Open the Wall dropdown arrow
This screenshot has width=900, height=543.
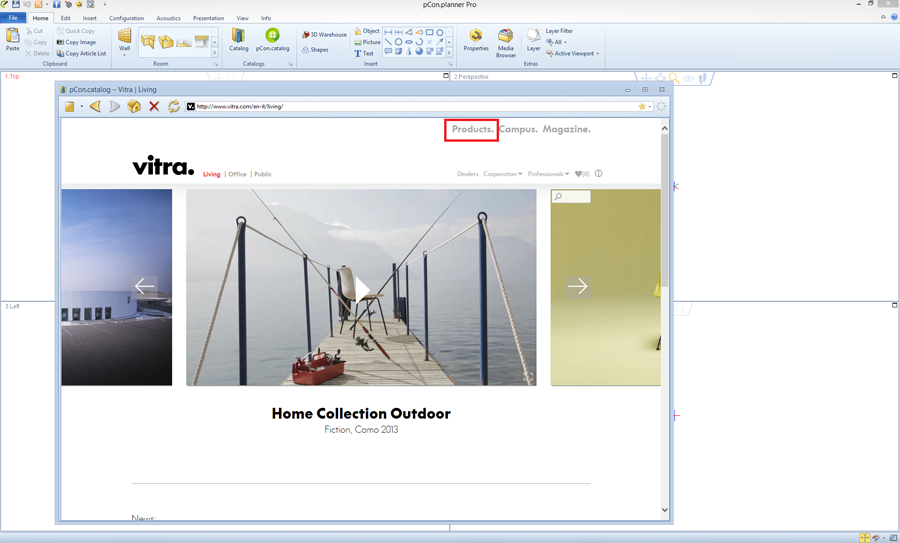click(125, 55)
